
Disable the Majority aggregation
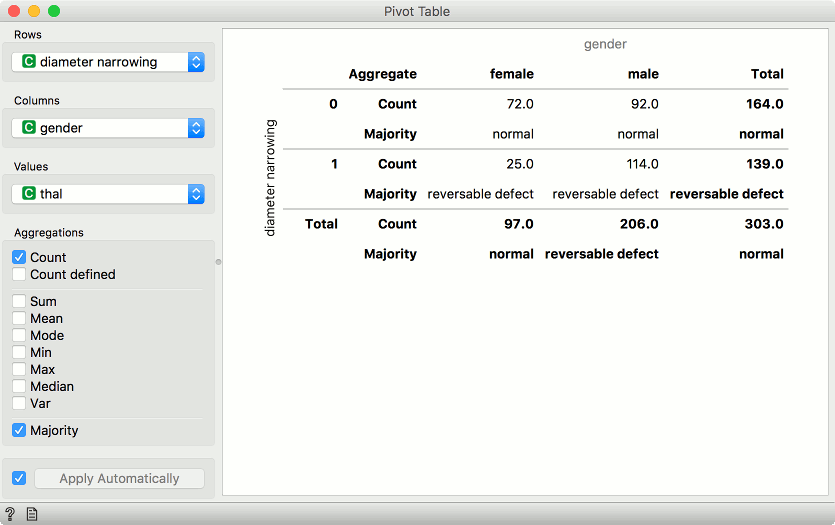click(19, 430)
